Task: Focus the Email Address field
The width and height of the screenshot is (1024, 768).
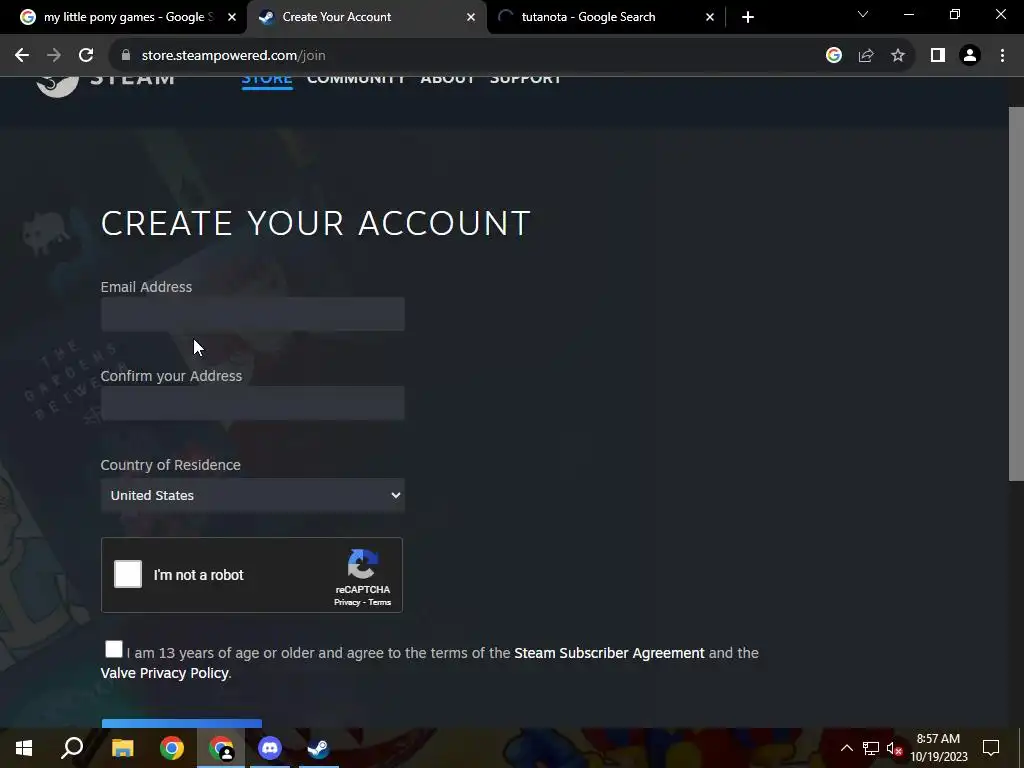Action: coord(253,314)
